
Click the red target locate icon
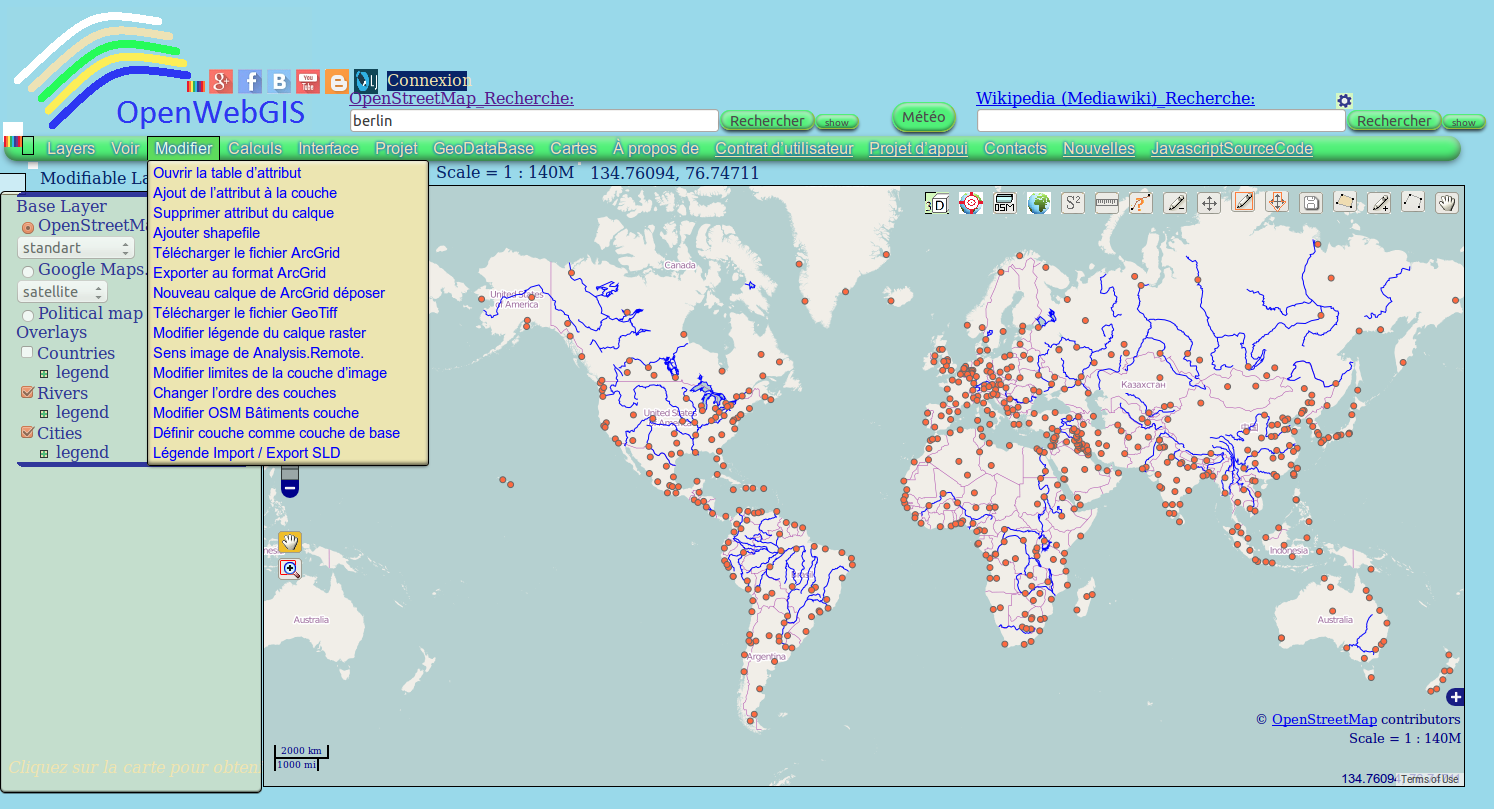(x=969, y=203)
